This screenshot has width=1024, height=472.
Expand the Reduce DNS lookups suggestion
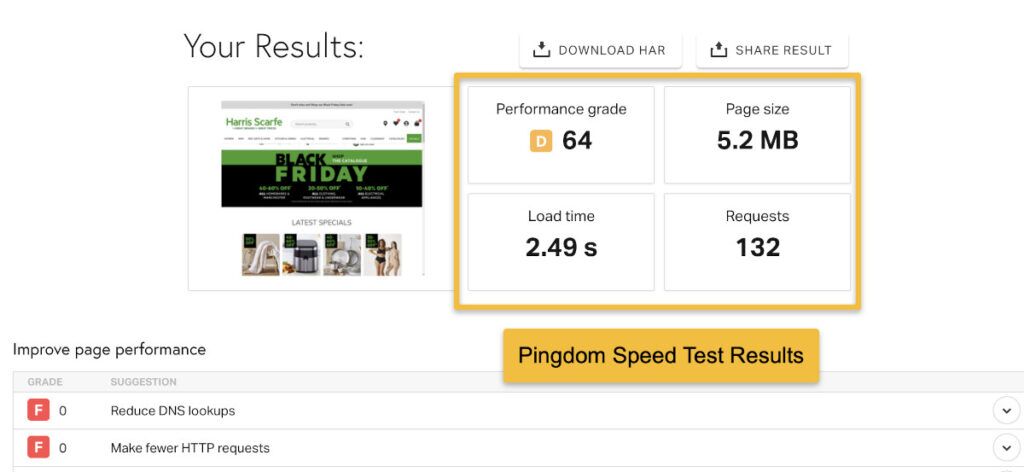click(x=1006, y=411)
